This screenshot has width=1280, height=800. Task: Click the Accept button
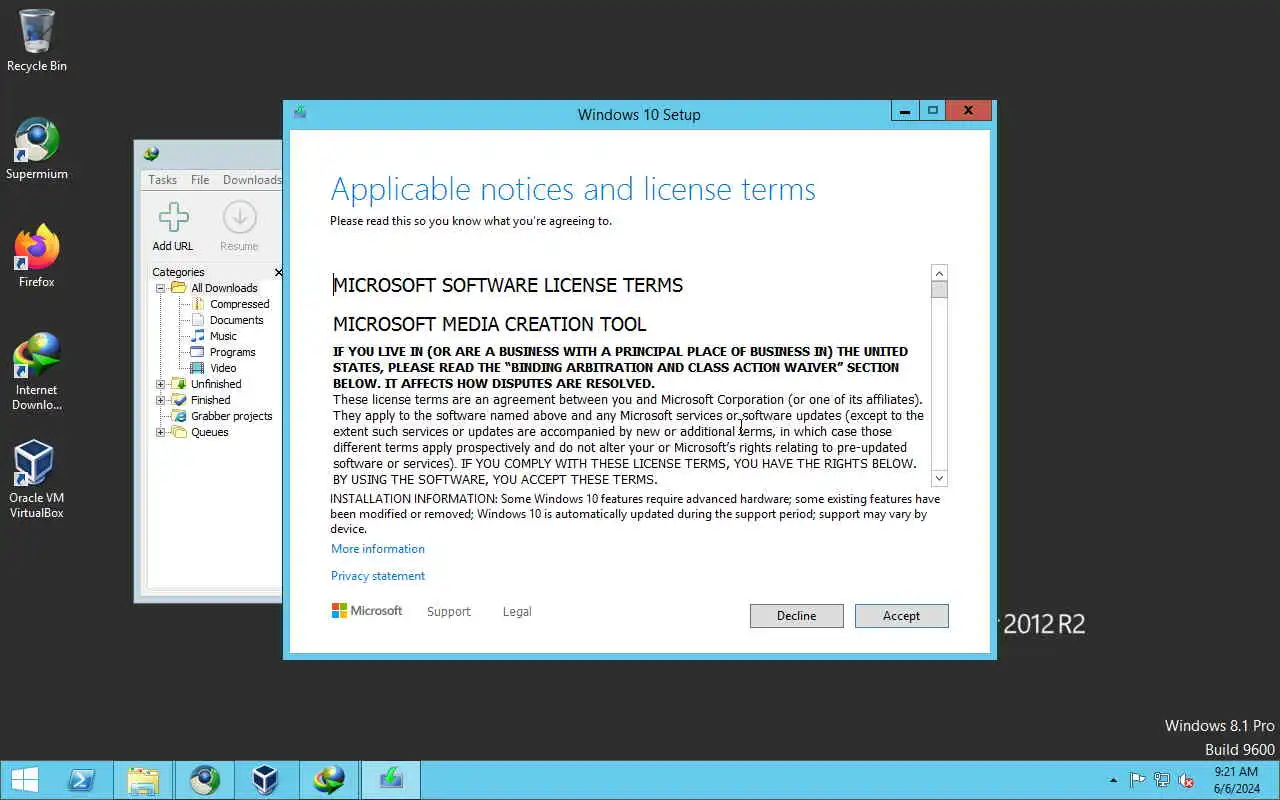(901, 616)
